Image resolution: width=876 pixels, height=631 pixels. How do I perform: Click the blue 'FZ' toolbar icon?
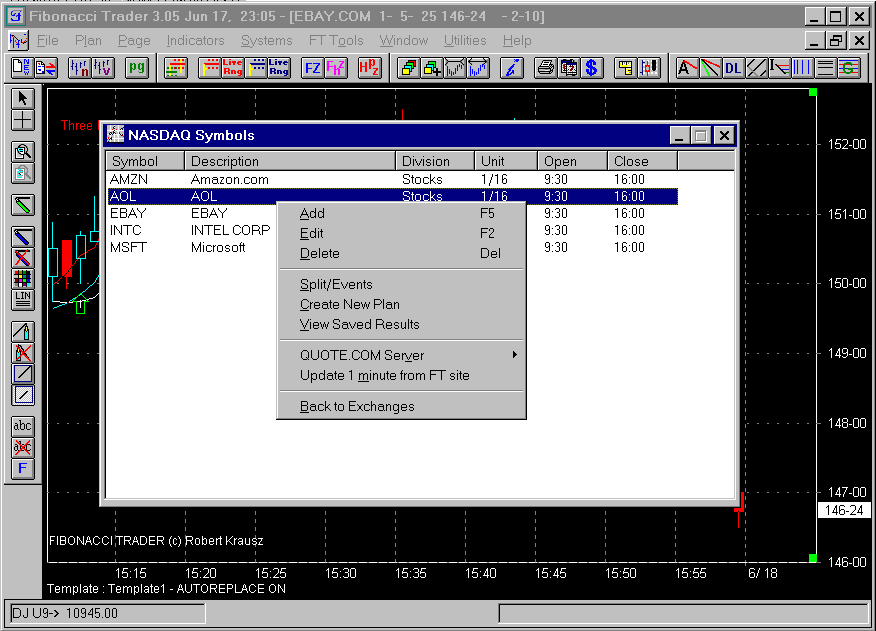click(312, 68)
